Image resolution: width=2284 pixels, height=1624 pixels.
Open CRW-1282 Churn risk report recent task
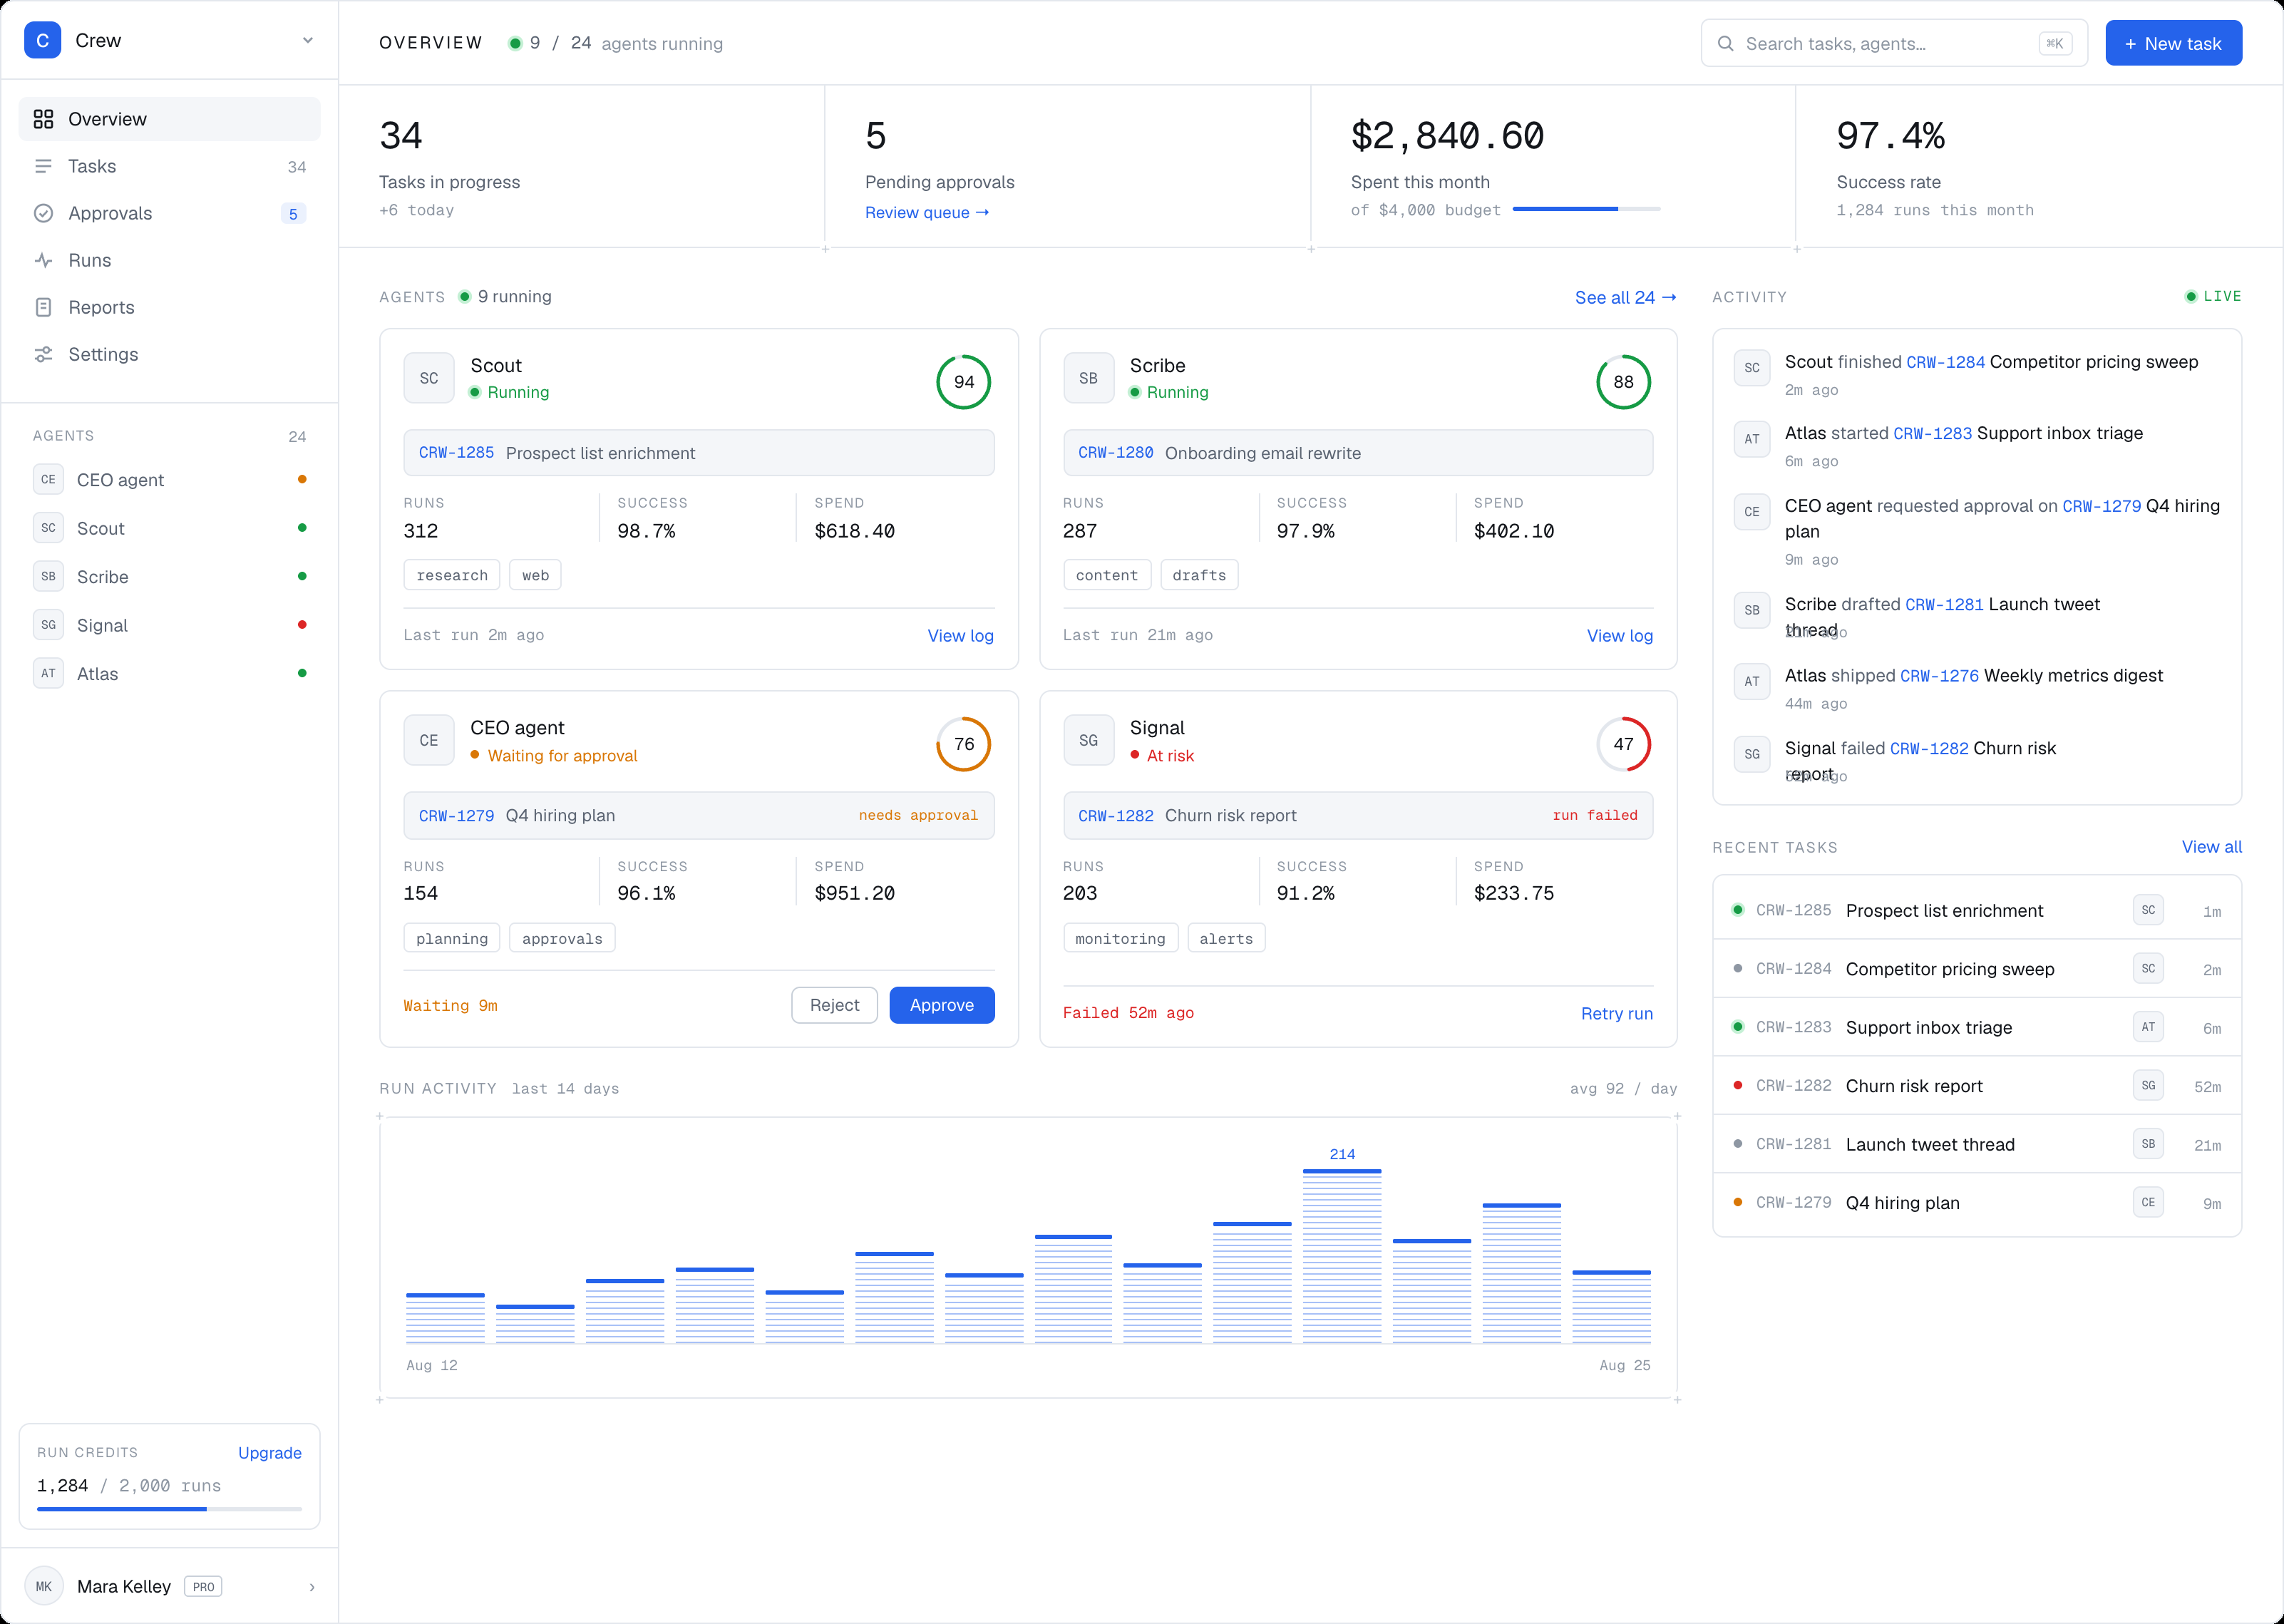click(1977, 1085)
